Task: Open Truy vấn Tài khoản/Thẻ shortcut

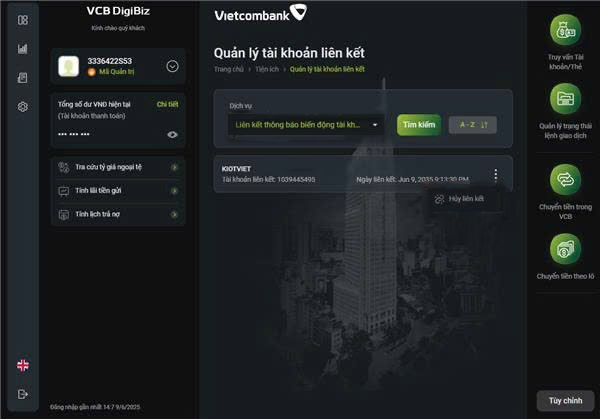Action: [x=565, y=41]
